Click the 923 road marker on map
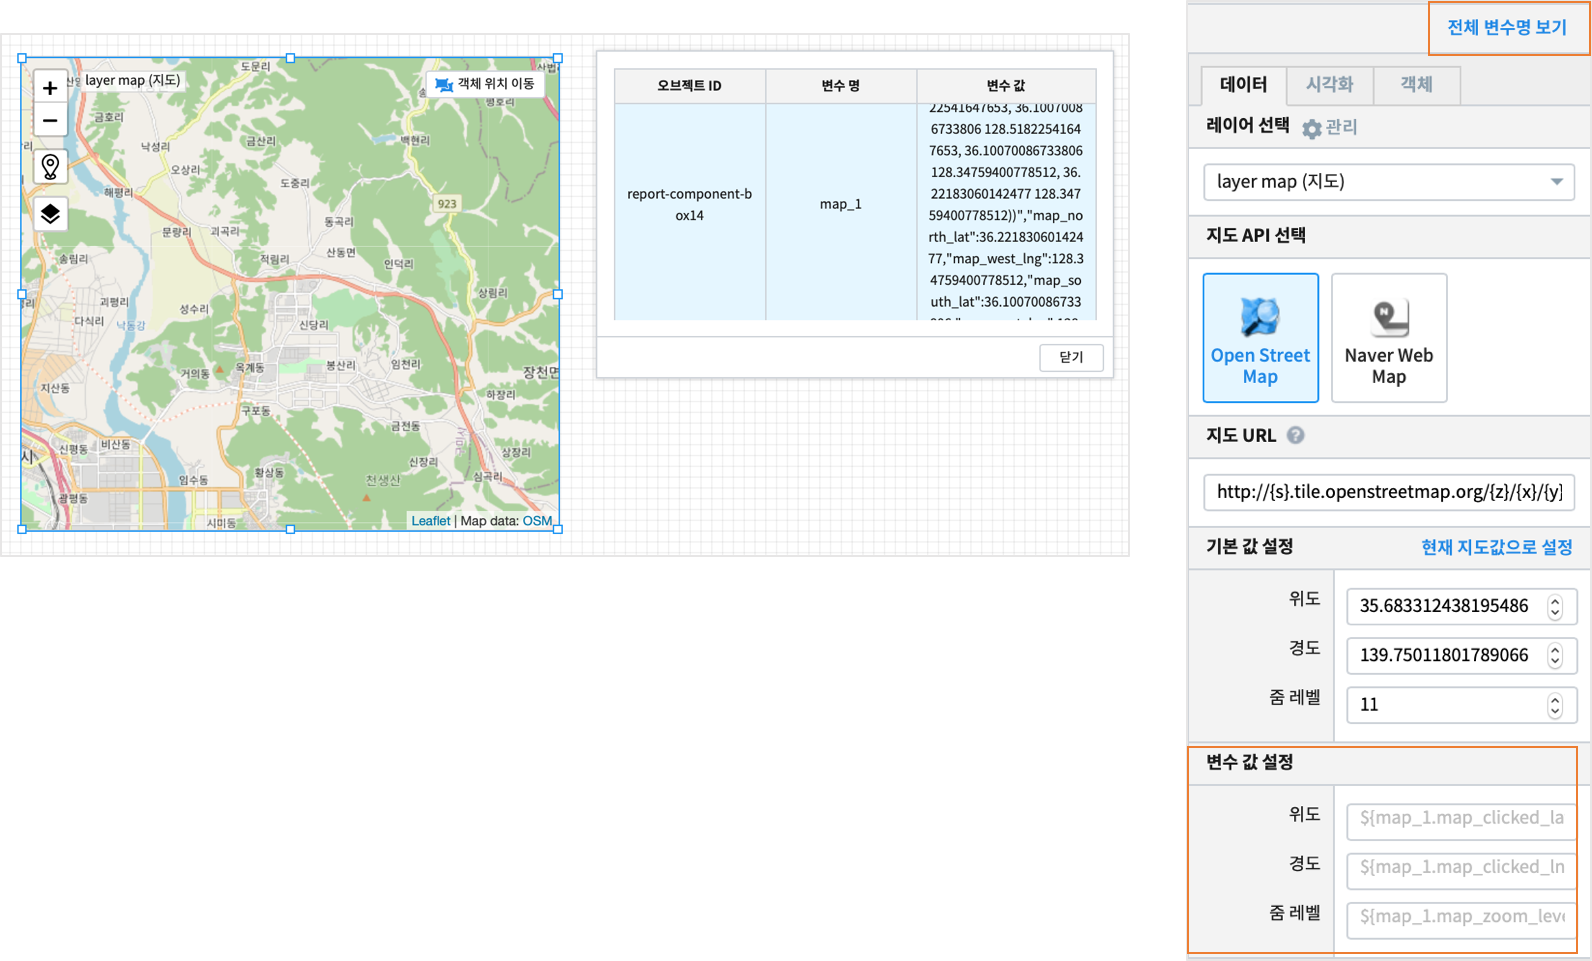1592x961 pixels. point(447,204)
